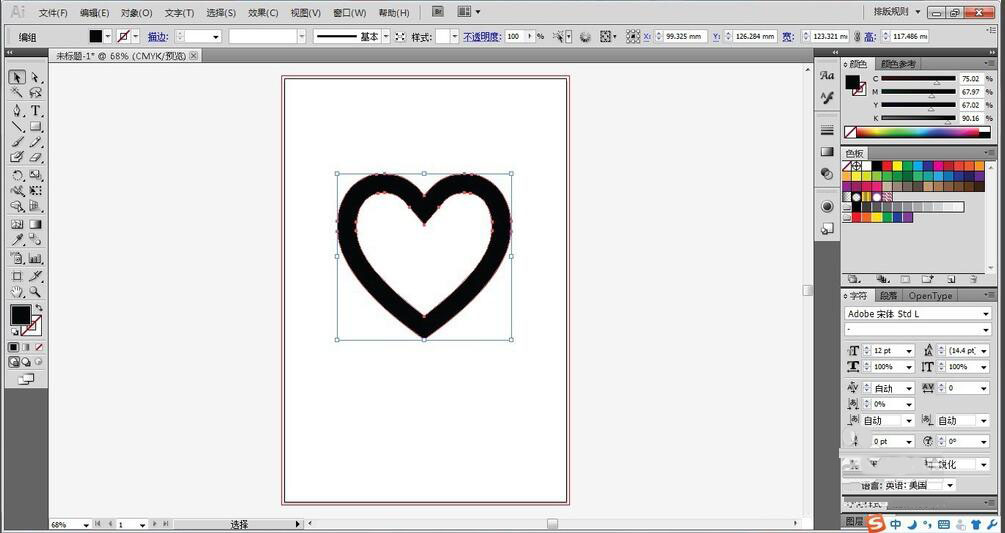Activate the Fill color box in toolbox
Screen dimensions: 1005x533
point(20,315)
